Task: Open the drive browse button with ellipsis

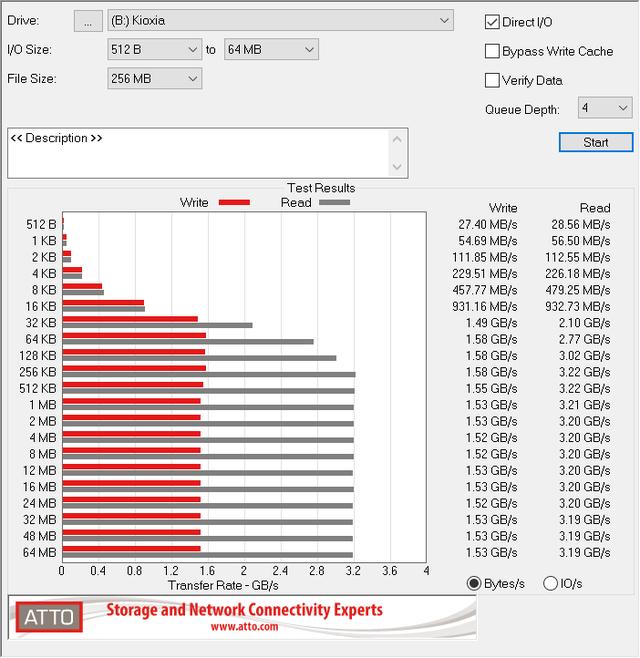Action: click(88, 21)
